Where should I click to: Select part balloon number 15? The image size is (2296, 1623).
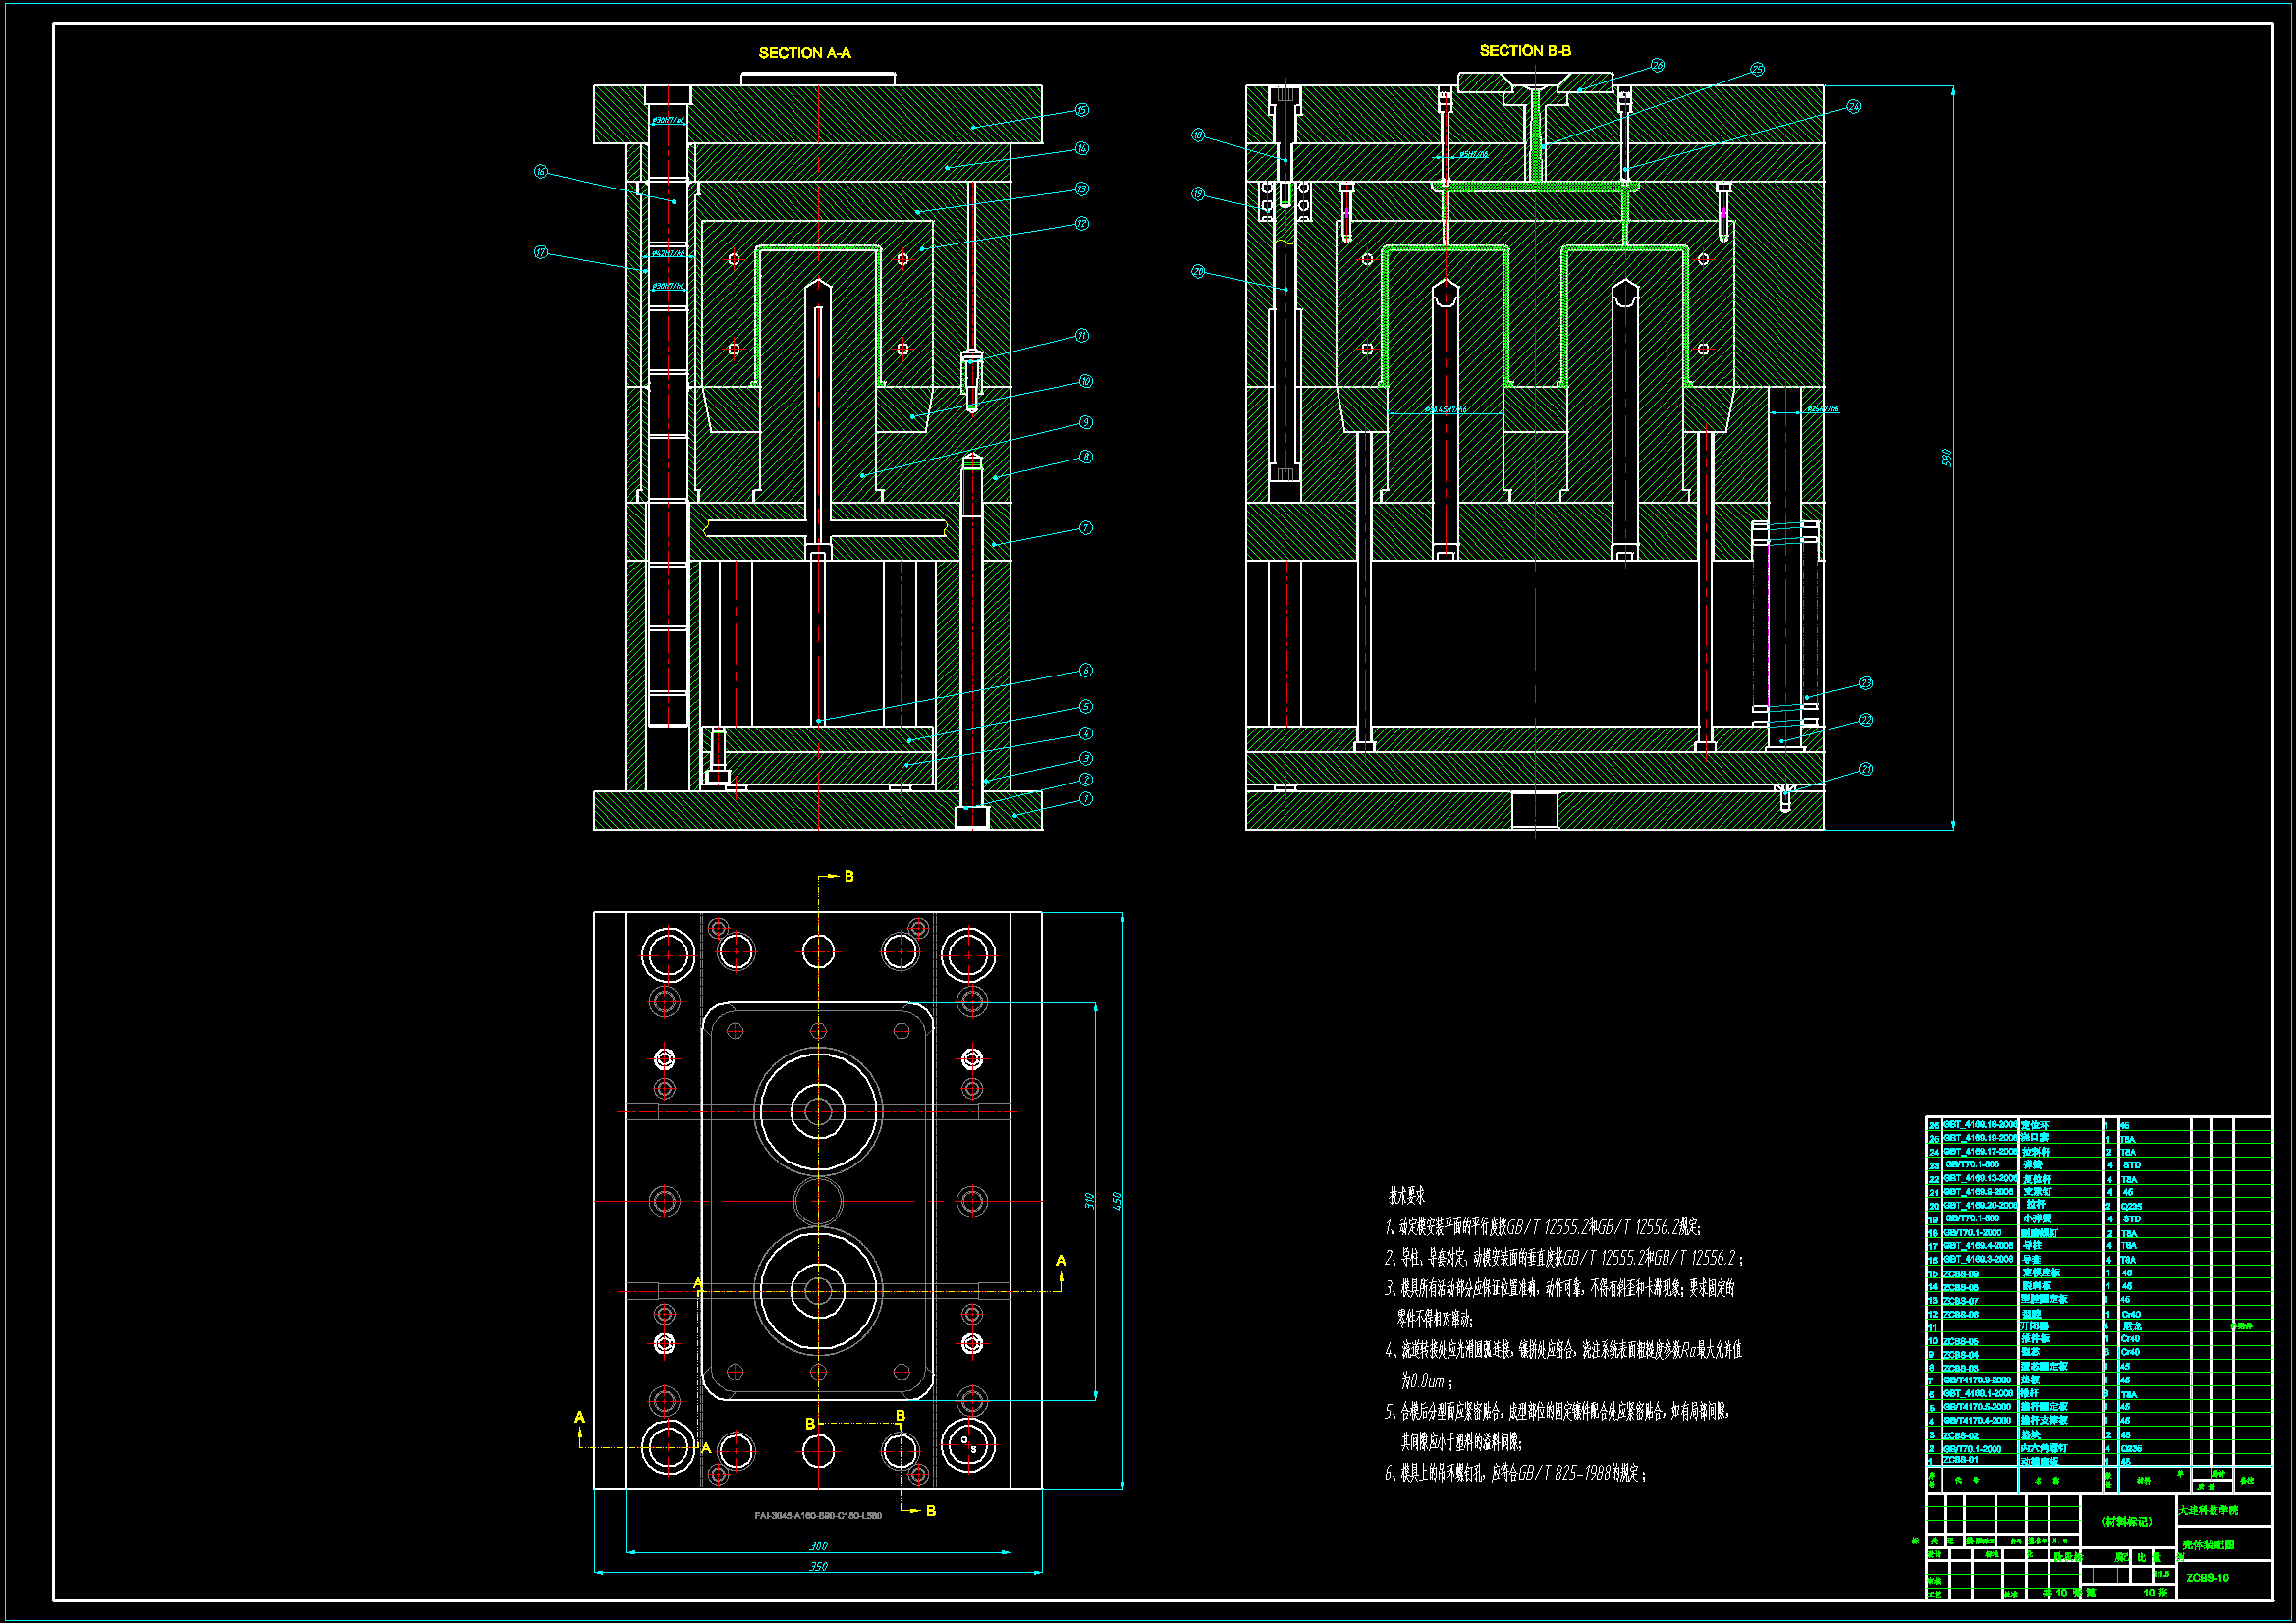pos(1082,110)
